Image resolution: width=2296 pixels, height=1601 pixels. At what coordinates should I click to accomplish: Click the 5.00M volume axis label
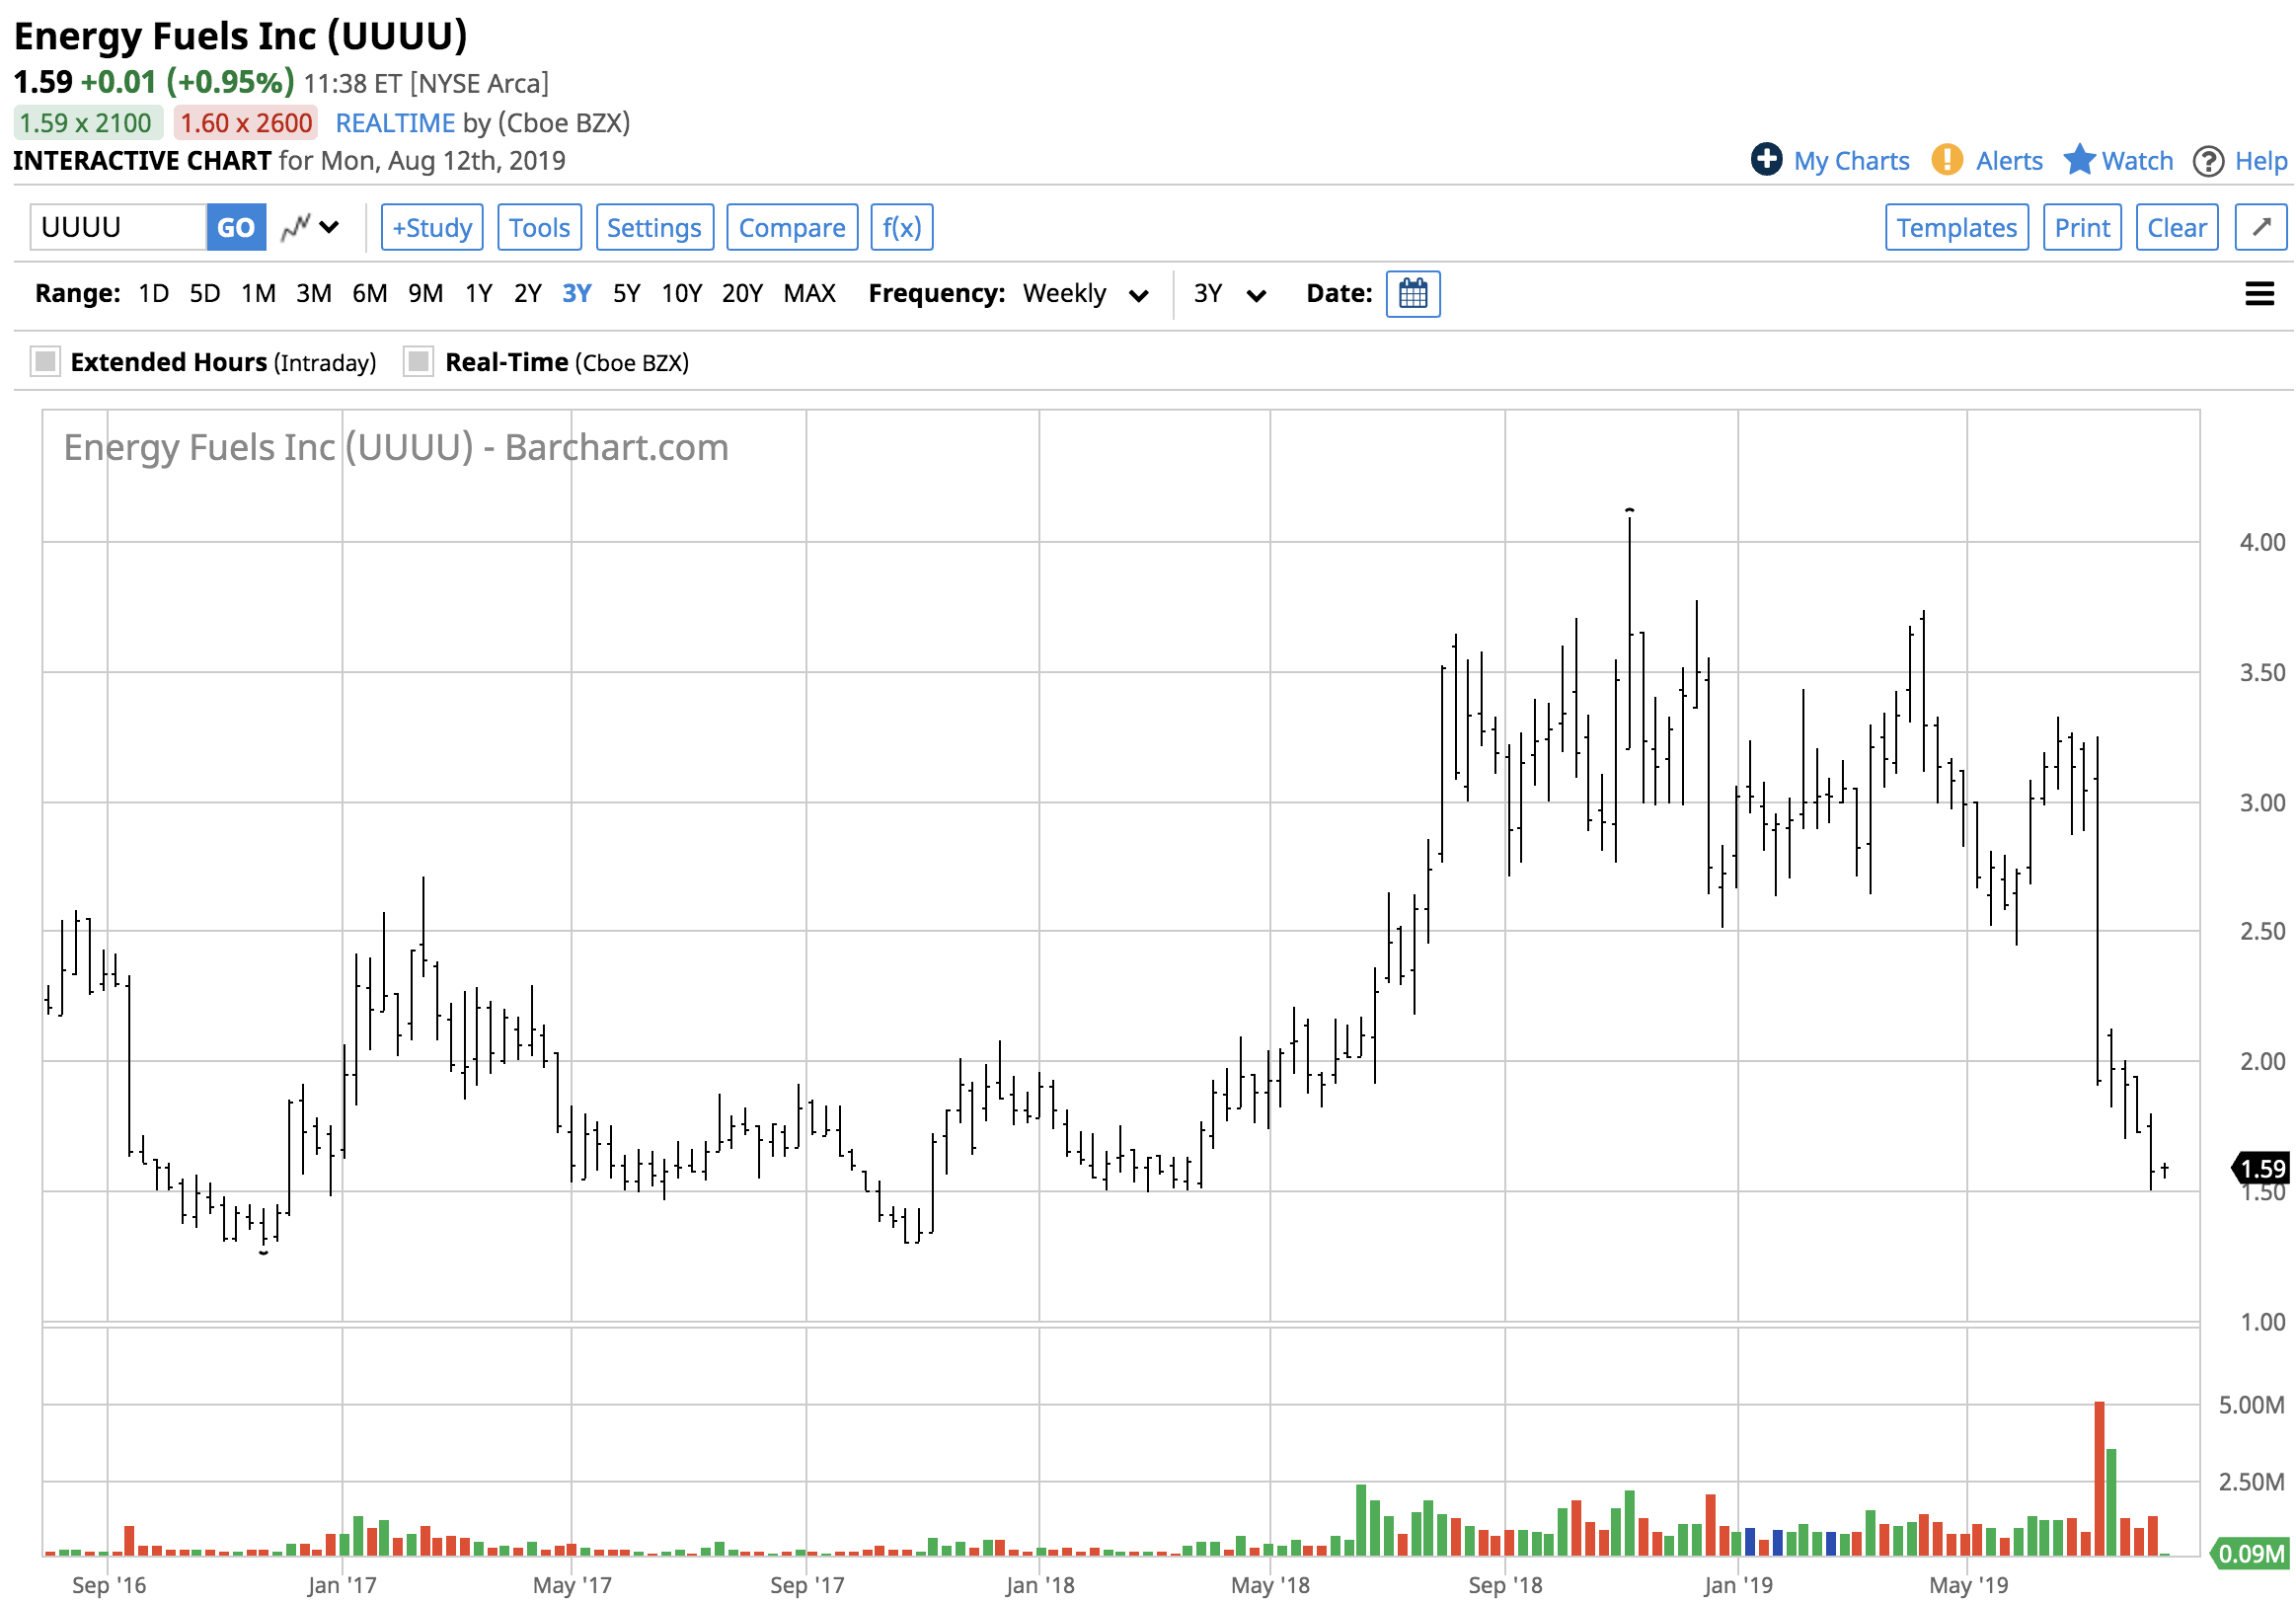pyautogui.click(x=2251, y=1405)
